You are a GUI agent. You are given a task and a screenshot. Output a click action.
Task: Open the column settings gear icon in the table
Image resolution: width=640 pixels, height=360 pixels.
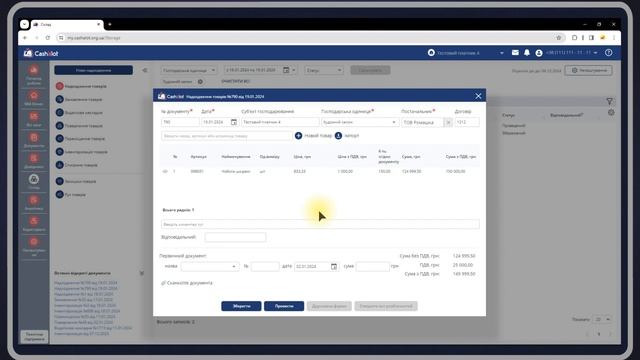pos(611,112)
